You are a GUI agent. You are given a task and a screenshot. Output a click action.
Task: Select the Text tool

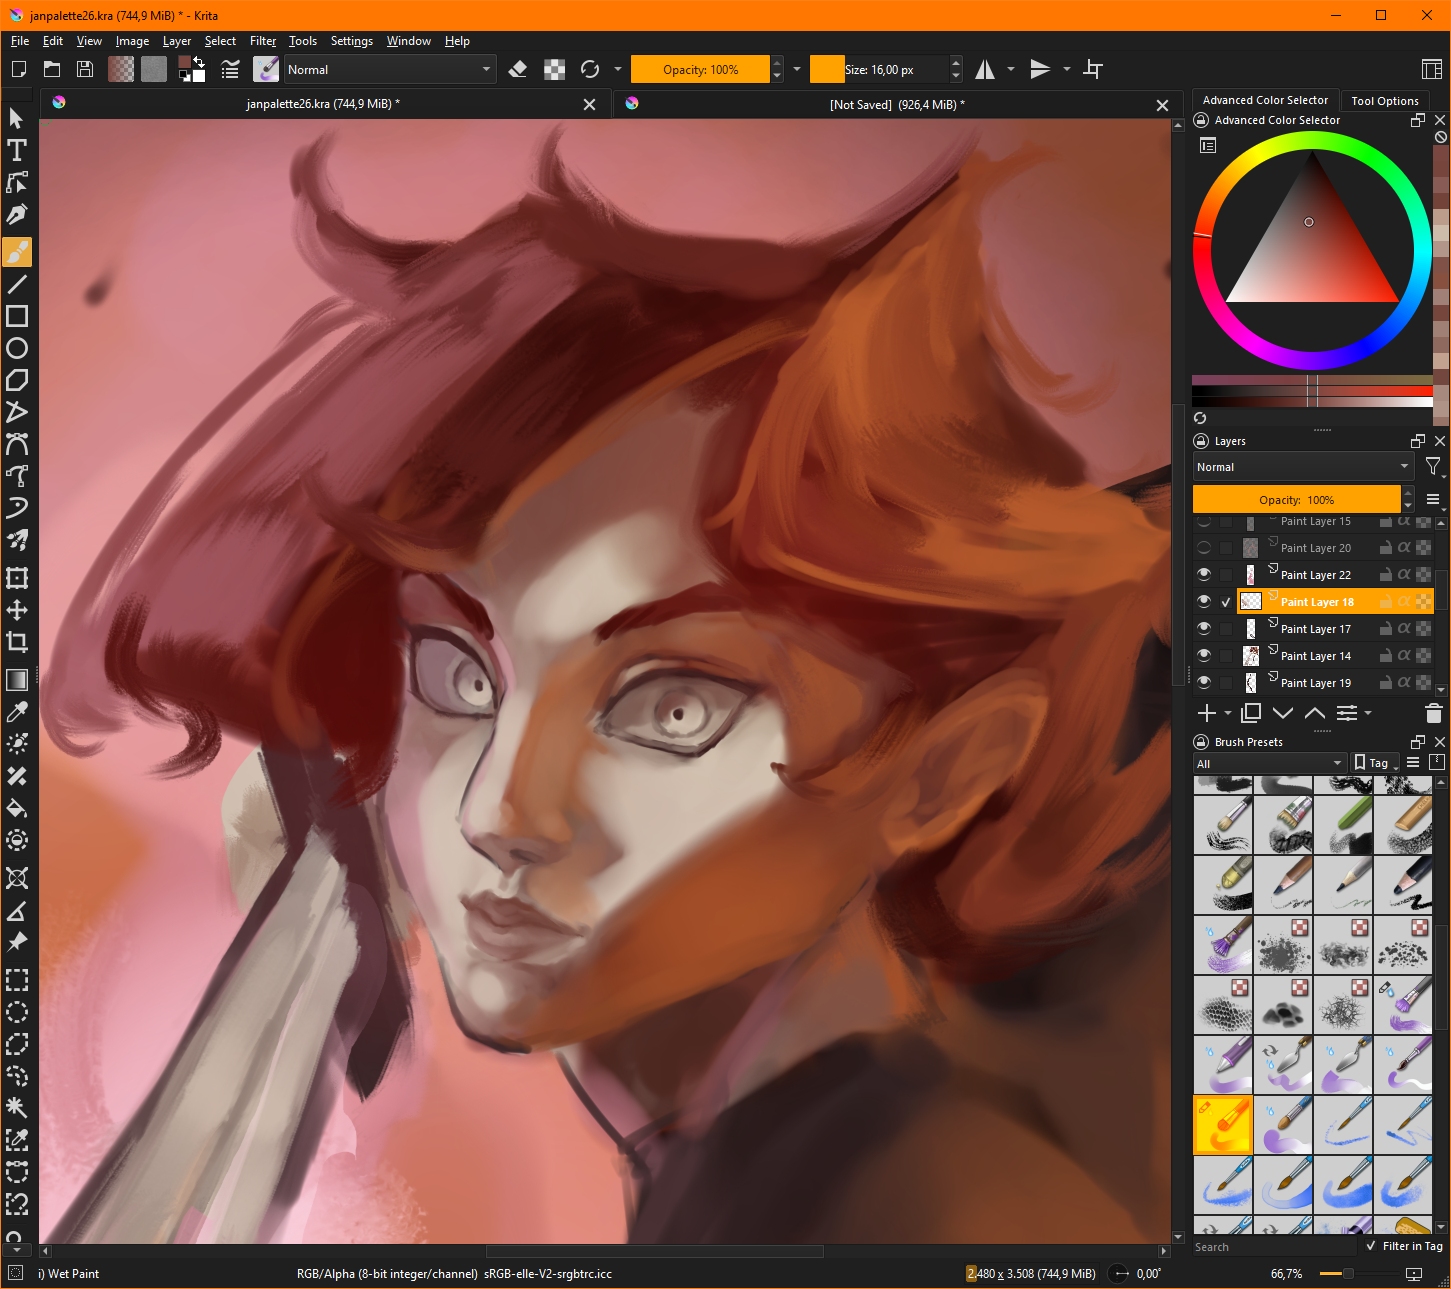pos(17,150)
